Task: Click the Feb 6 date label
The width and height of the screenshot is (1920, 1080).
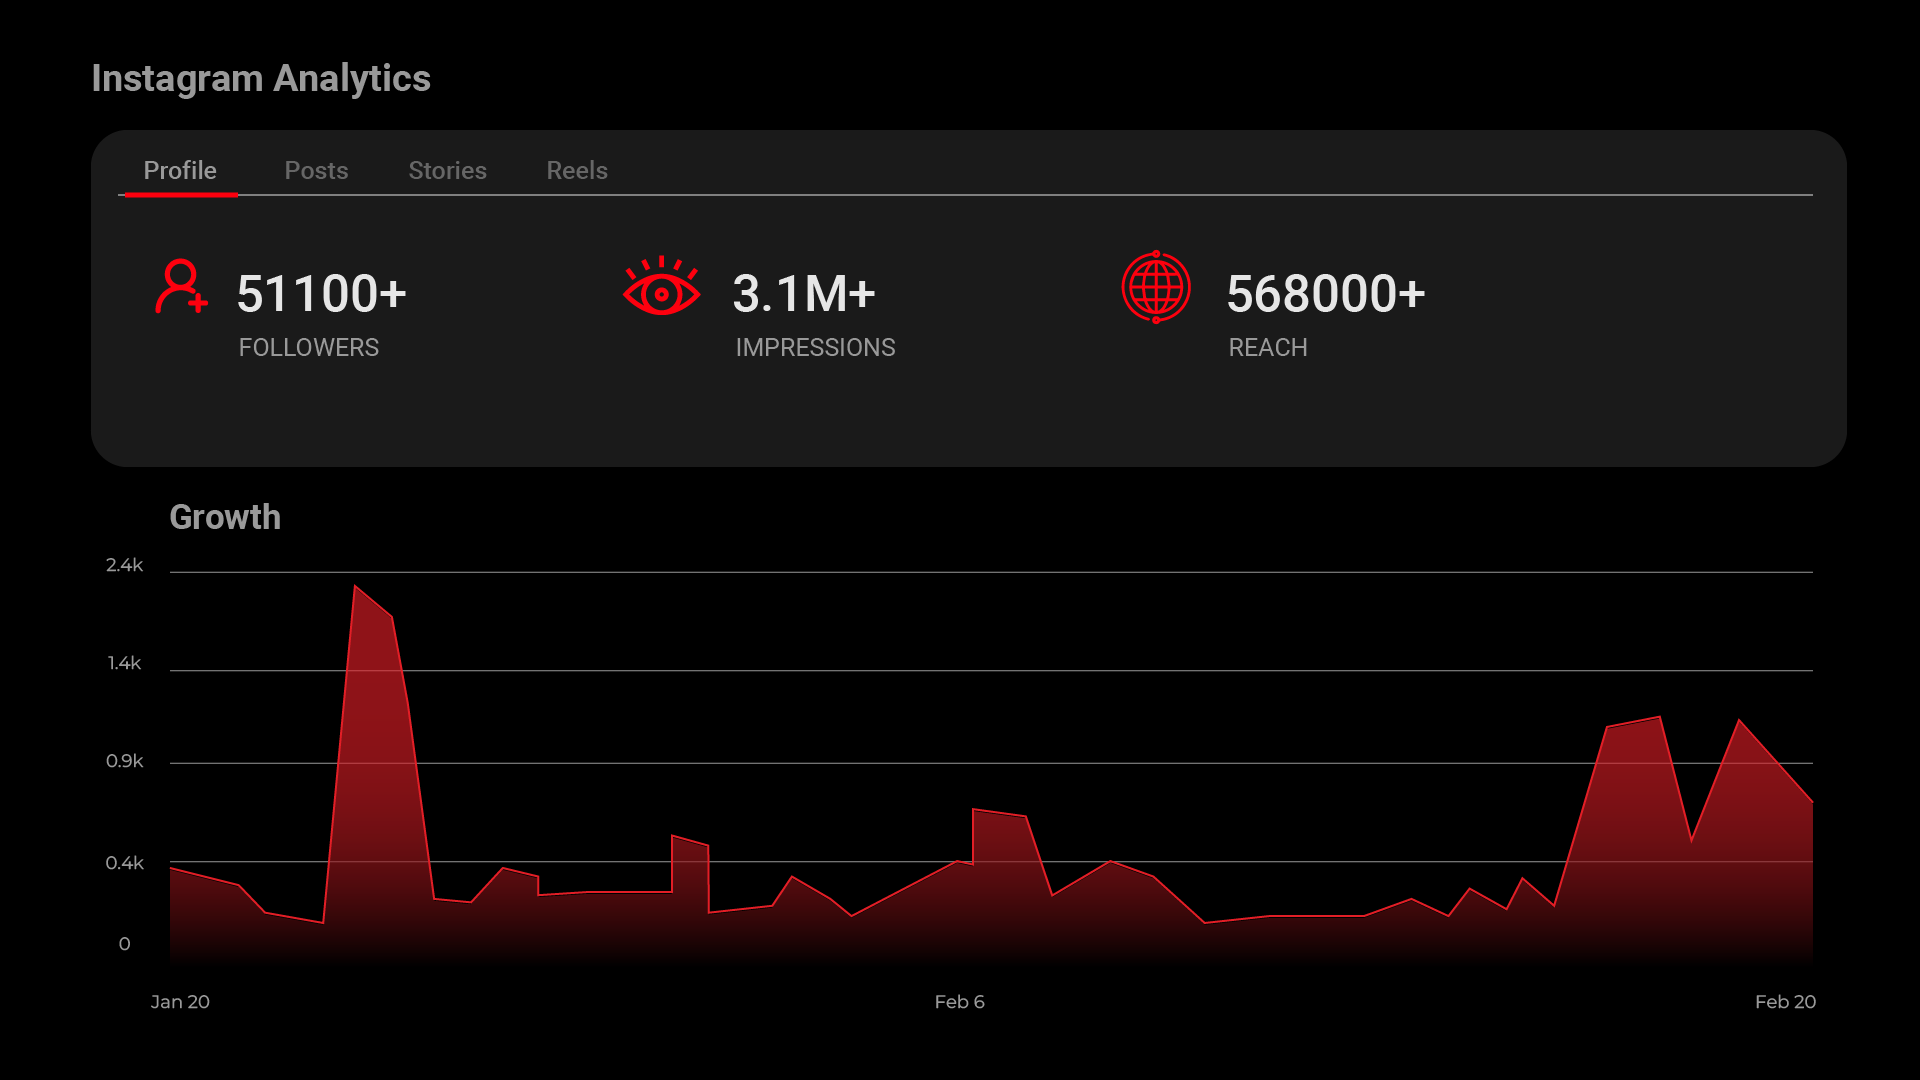Action: point(960,1002)
